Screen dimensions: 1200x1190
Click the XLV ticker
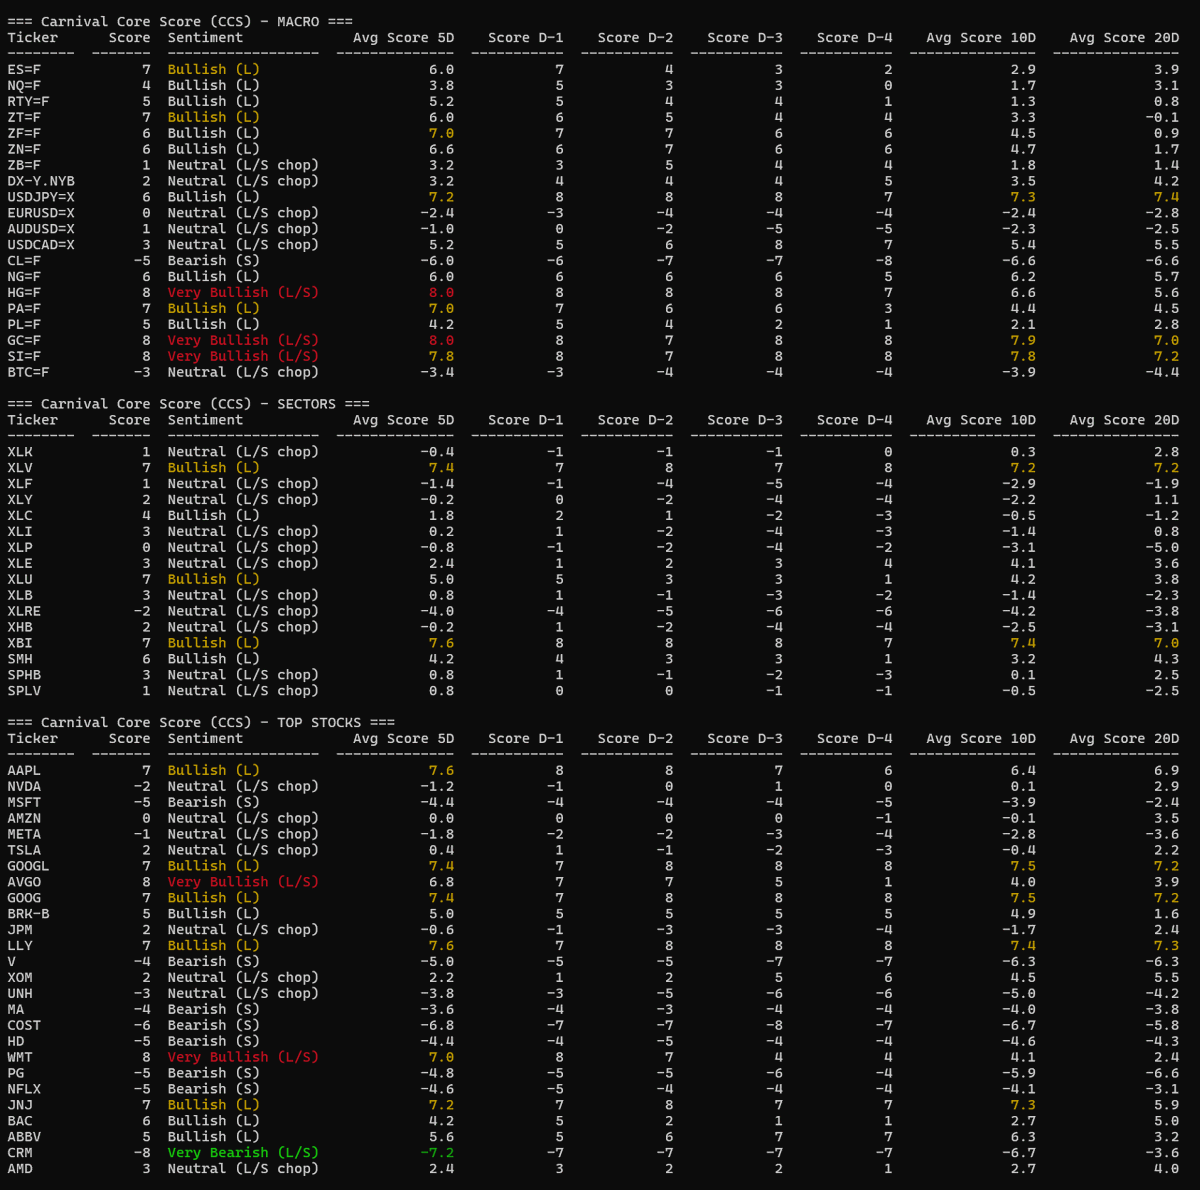pos(20,468)
